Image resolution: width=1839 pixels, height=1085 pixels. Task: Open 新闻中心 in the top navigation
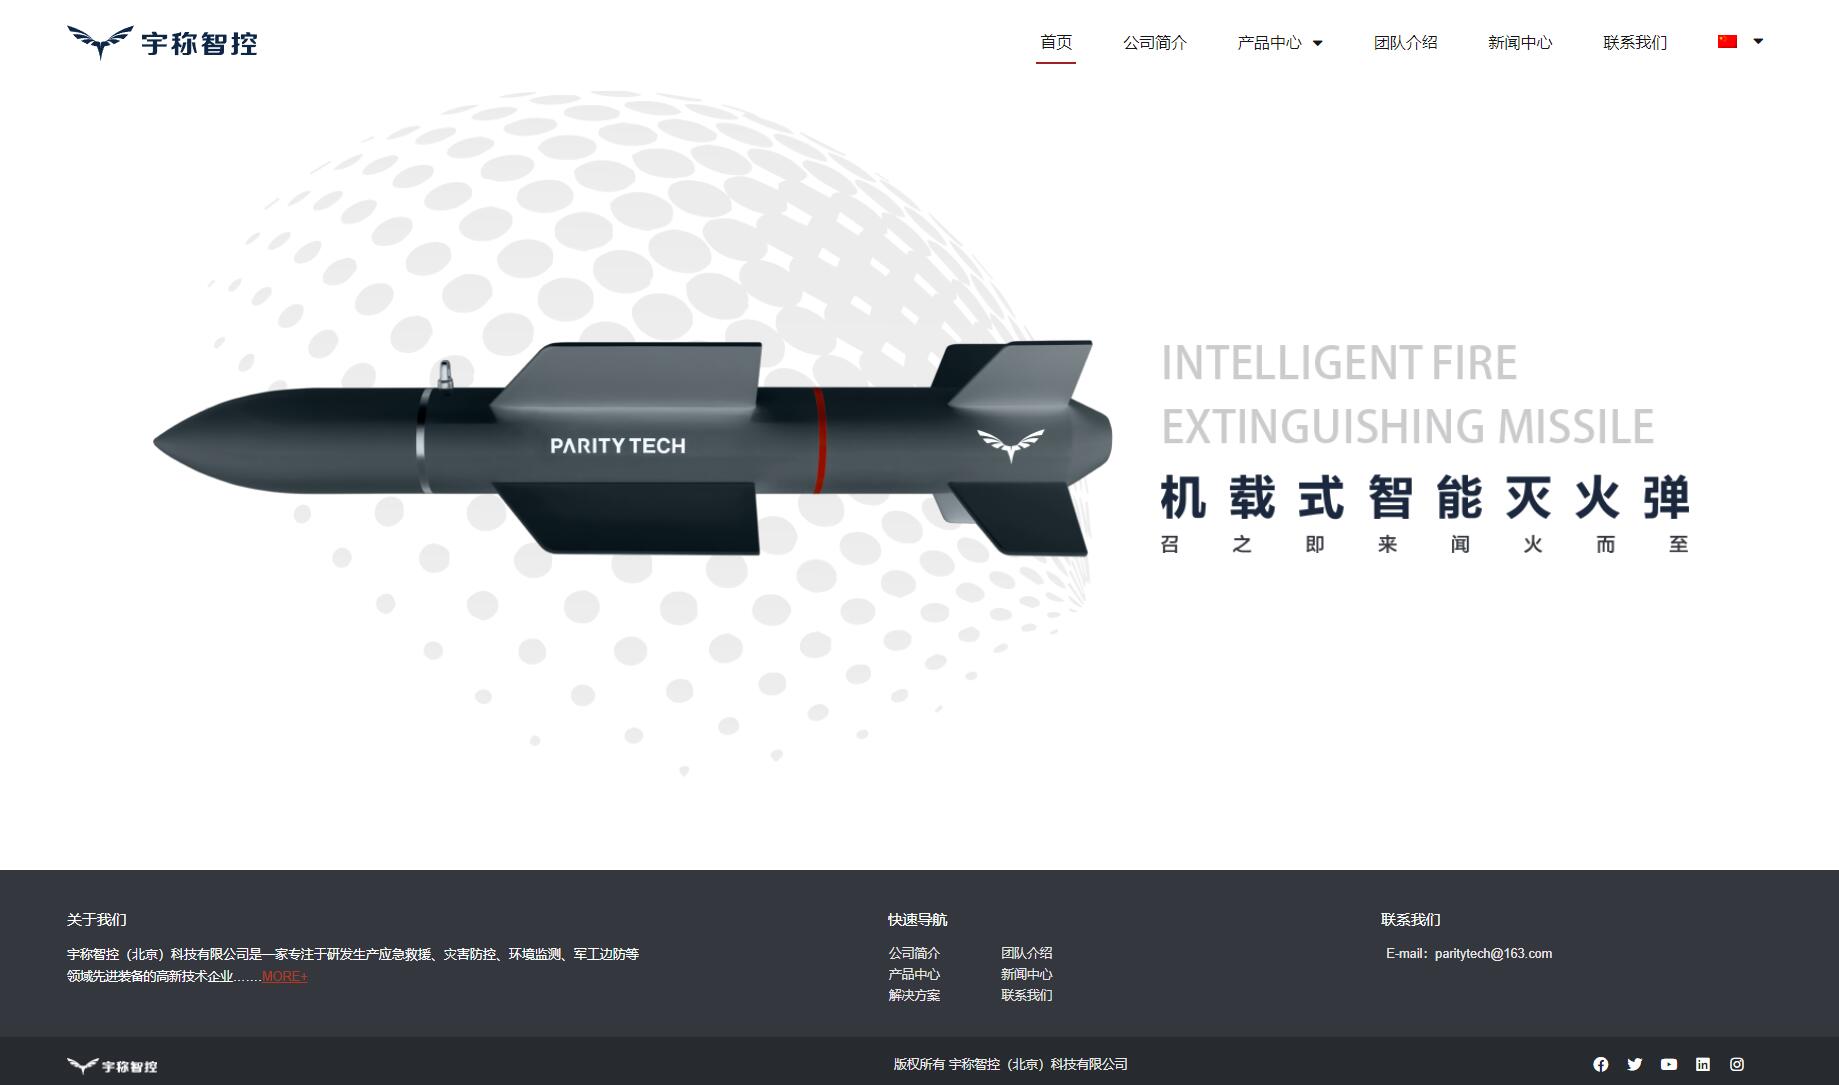[1520, 42]
